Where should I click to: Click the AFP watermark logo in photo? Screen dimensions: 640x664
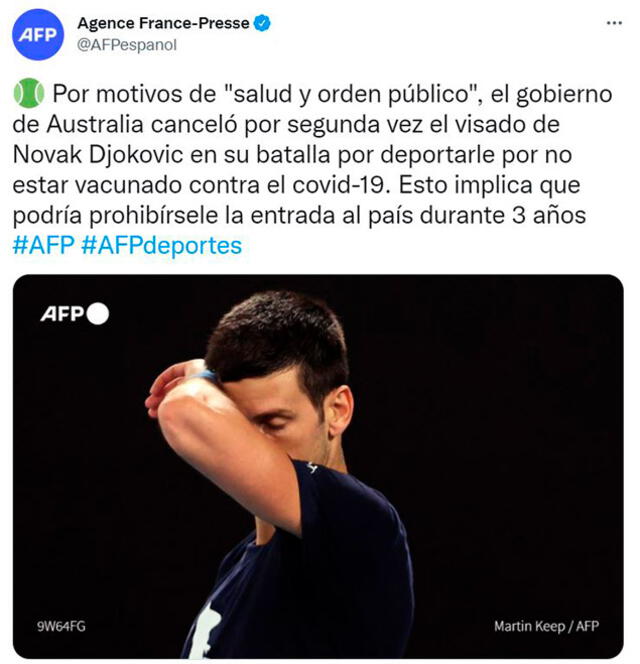[x=63, y=314]
